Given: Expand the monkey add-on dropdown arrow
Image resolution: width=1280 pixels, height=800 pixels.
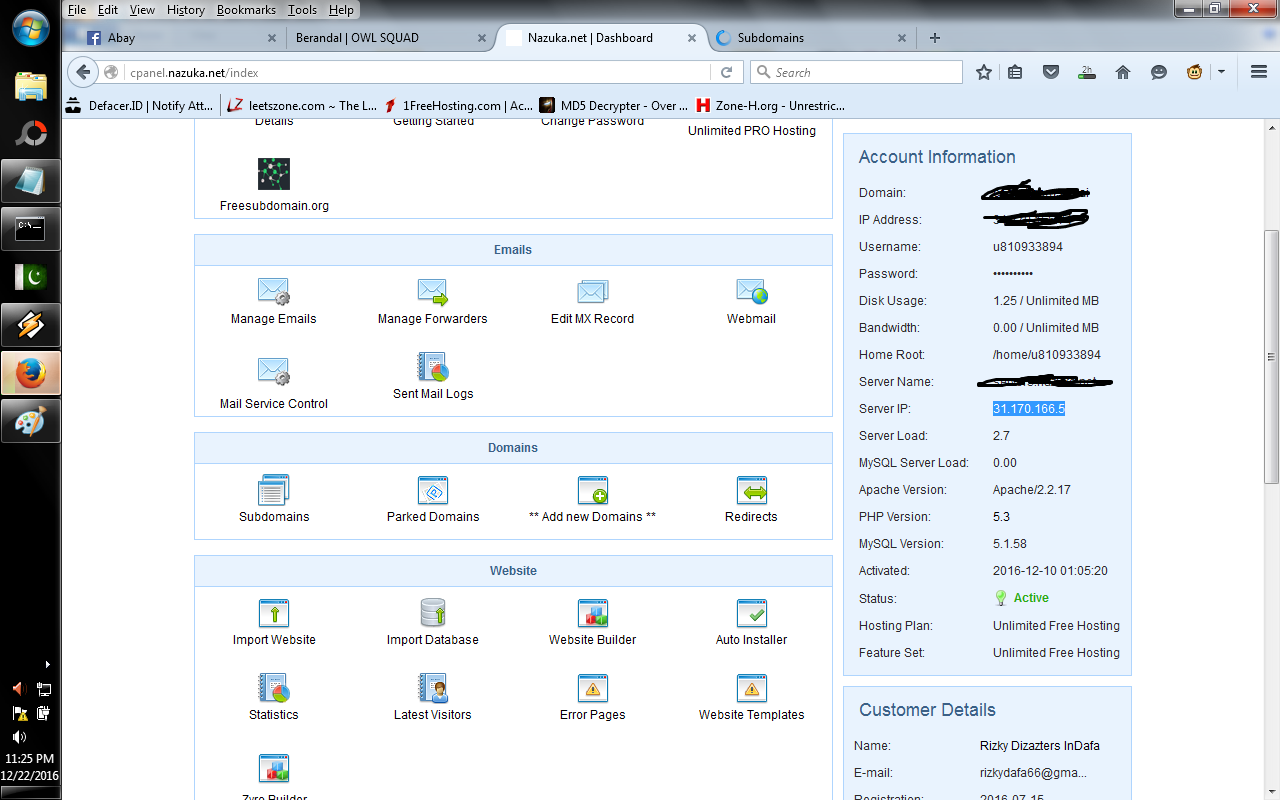Looking at the screenshot, I should (x=1221, y=72).
